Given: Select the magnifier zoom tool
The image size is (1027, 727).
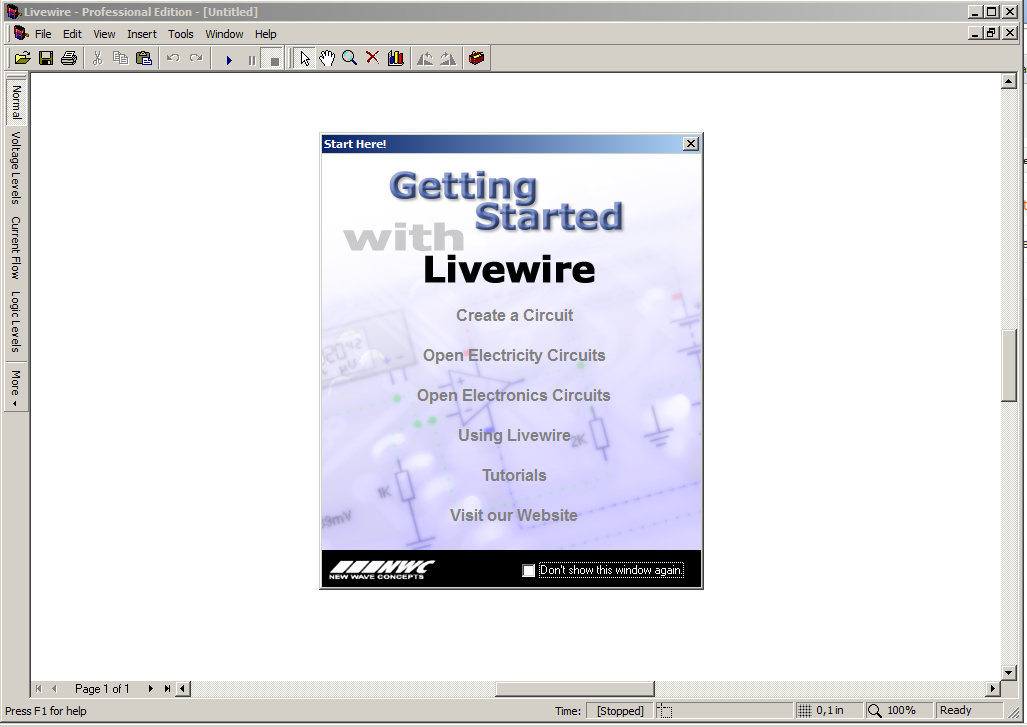Looking at the screenshot, I should point(350,58).
